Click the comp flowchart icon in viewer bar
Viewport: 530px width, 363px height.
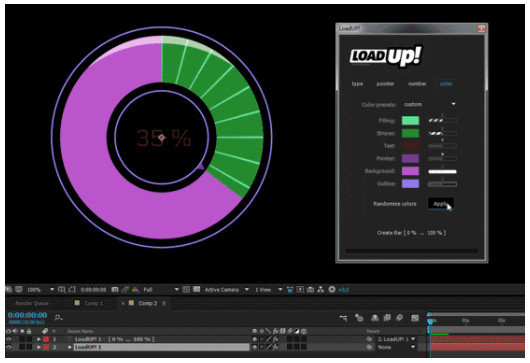coord(320,289)
